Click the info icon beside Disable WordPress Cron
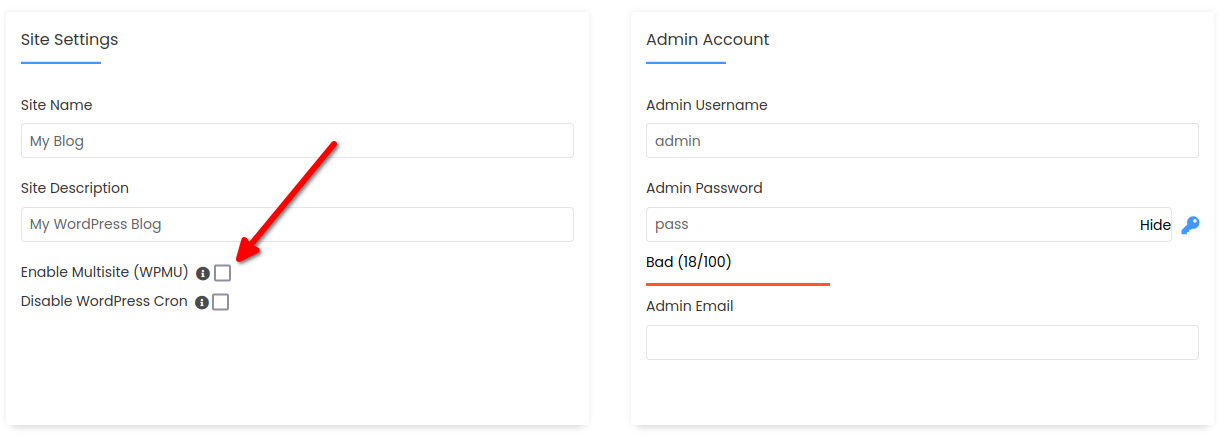The image size is (1226, 438). coord(202,302)
